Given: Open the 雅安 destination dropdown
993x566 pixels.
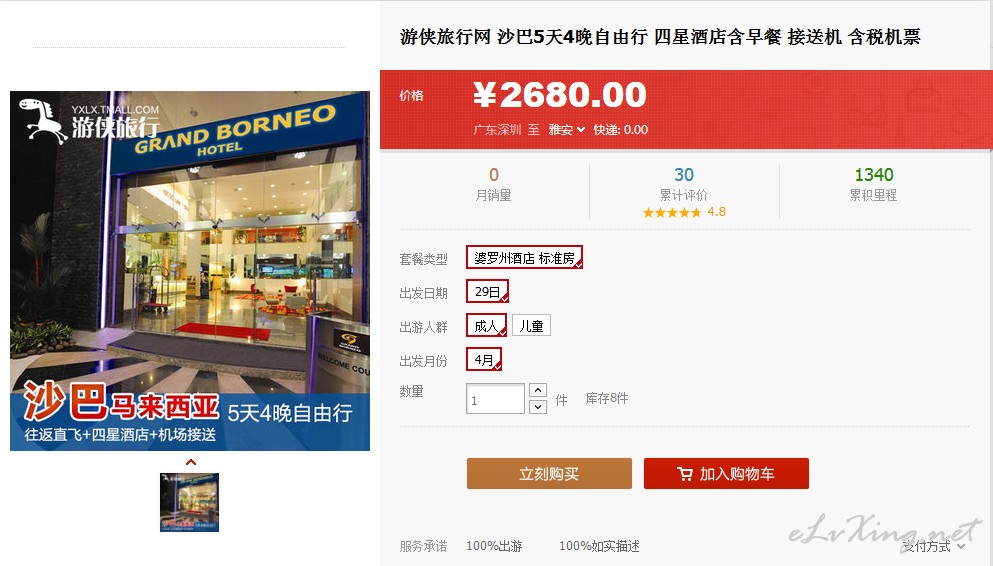Looking at the screenshot, I should (x=566, y=129).
